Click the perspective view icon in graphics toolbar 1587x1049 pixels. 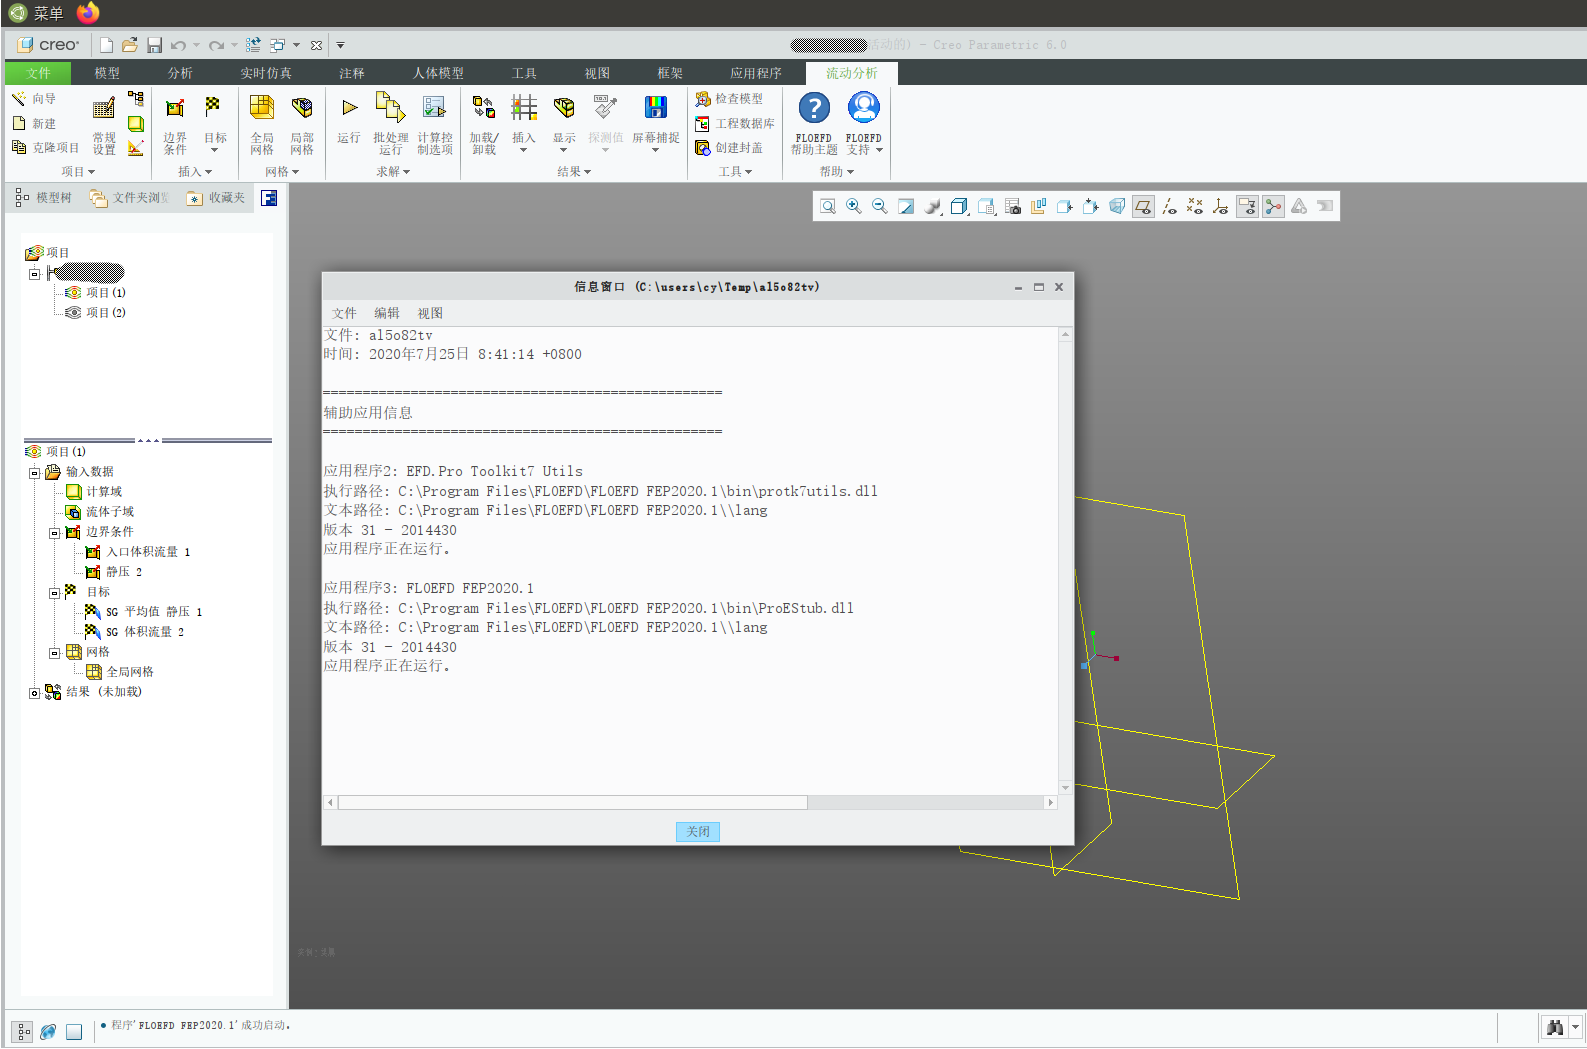[1117, 206]
